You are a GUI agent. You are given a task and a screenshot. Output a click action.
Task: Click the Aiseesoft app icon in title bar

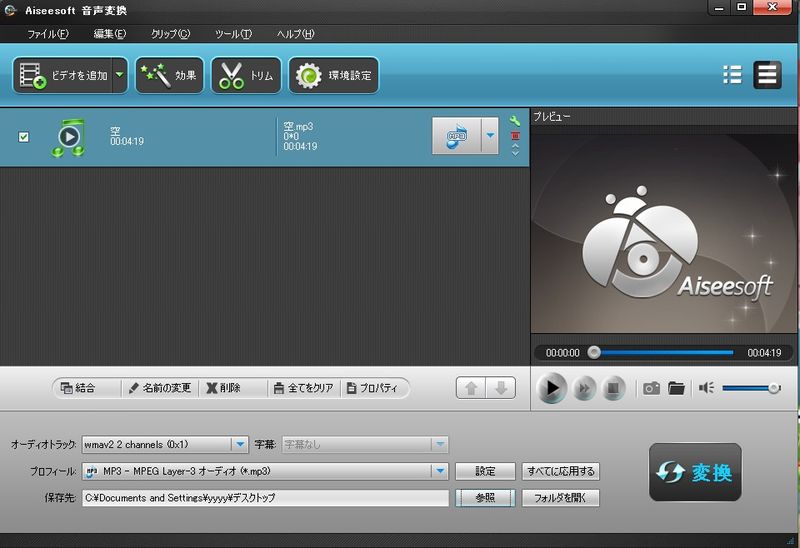click(x=10, y=10)
